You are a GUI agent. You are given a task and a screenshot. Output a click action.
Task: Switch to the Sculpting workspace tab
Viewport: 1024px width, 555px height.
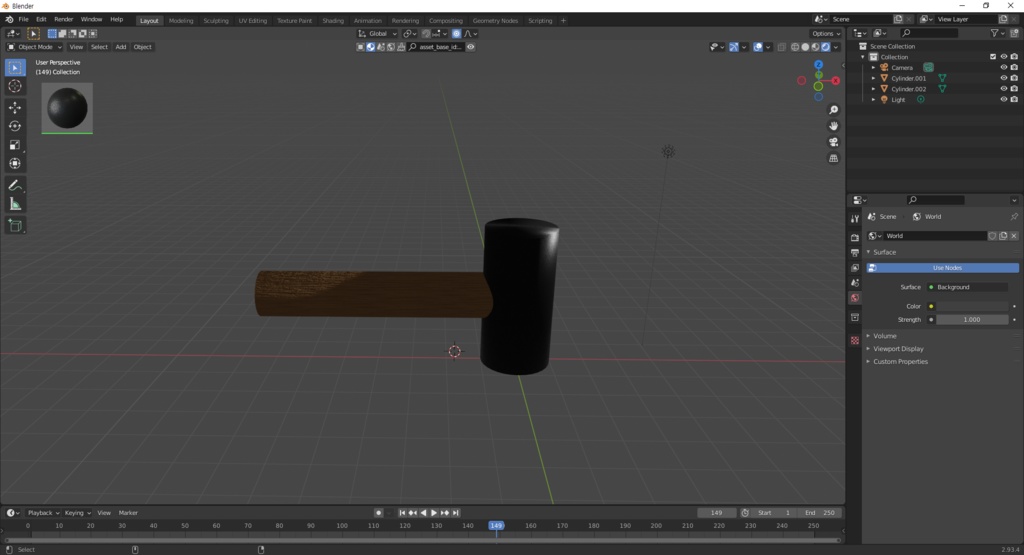pos(215,20)
